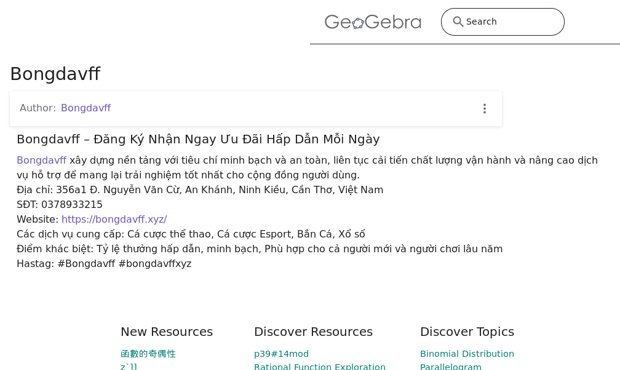620x370 pixels.
Task: Click the SĐT phone number line
Action: pos(59,204)
